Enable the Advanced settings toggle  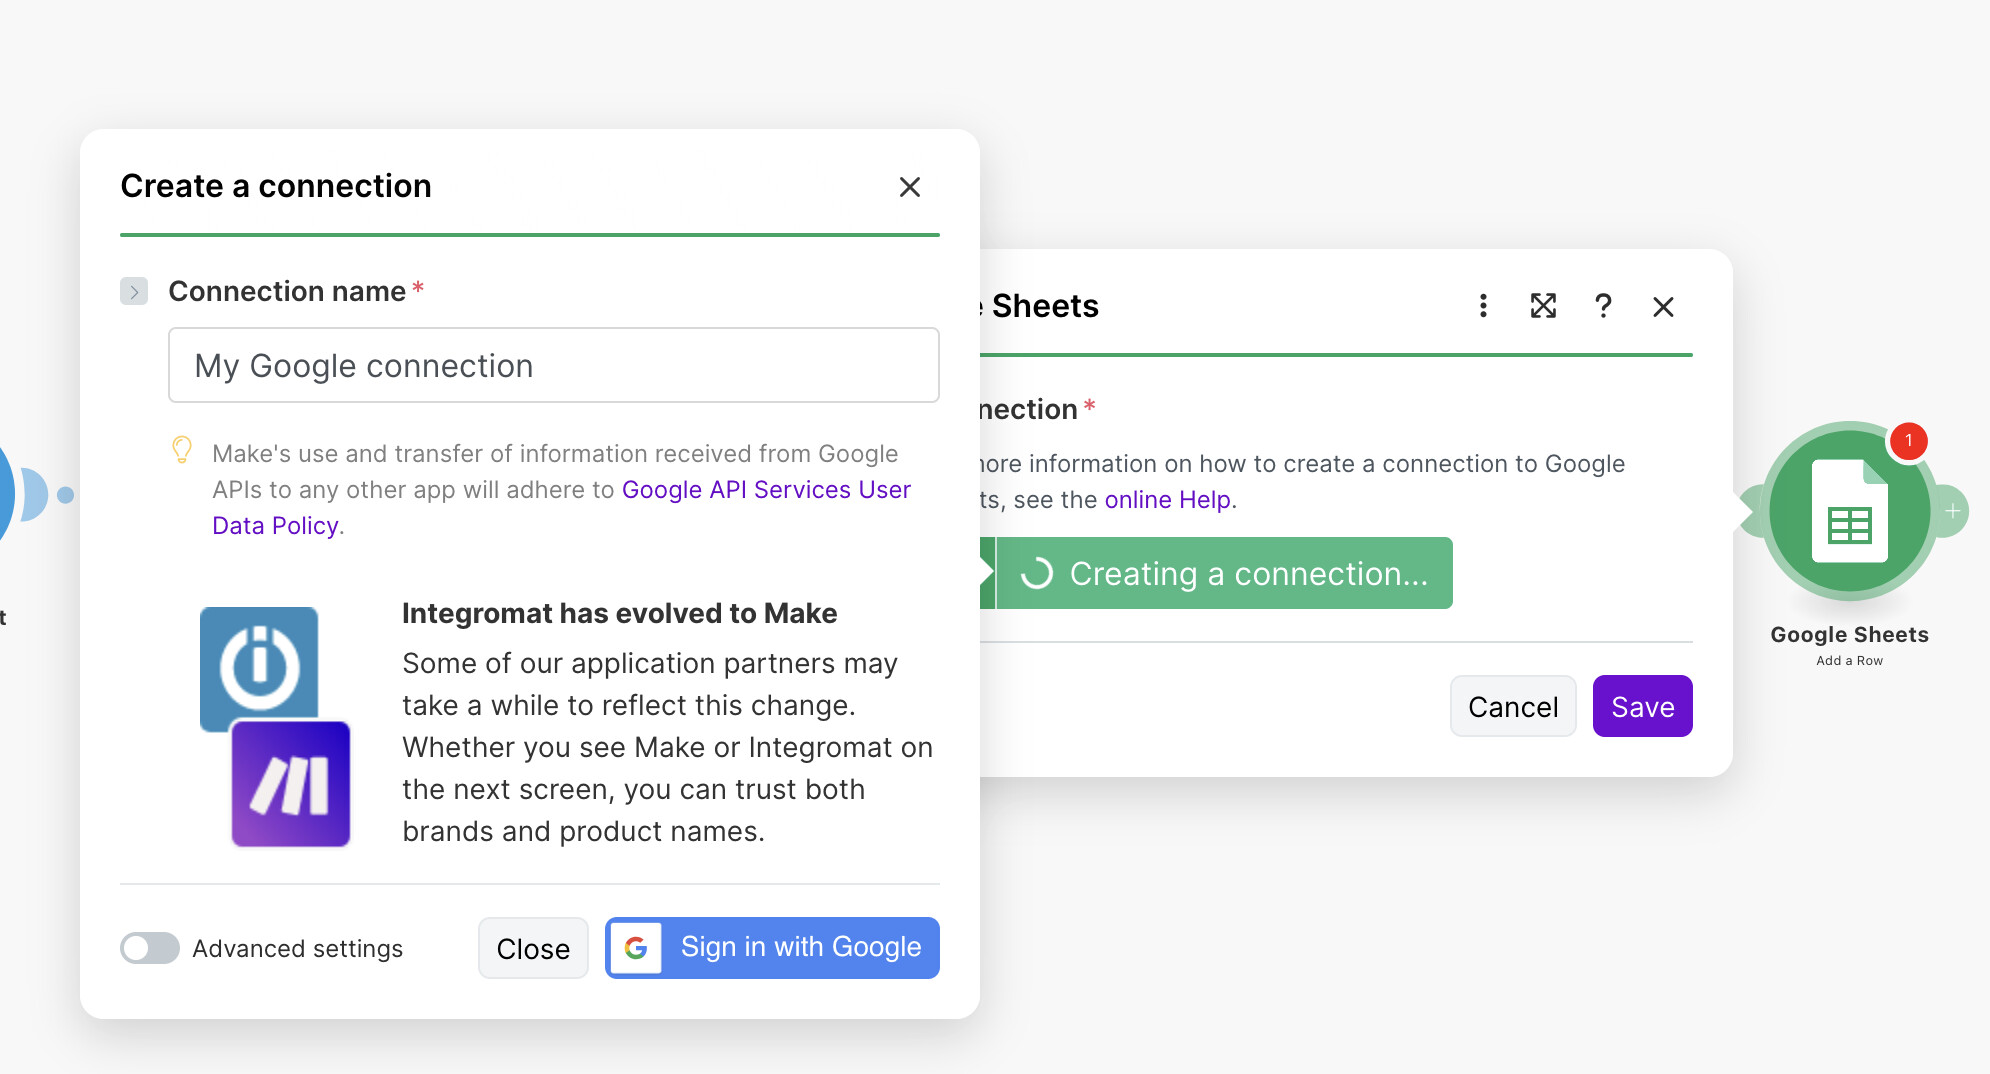point(150,948)
